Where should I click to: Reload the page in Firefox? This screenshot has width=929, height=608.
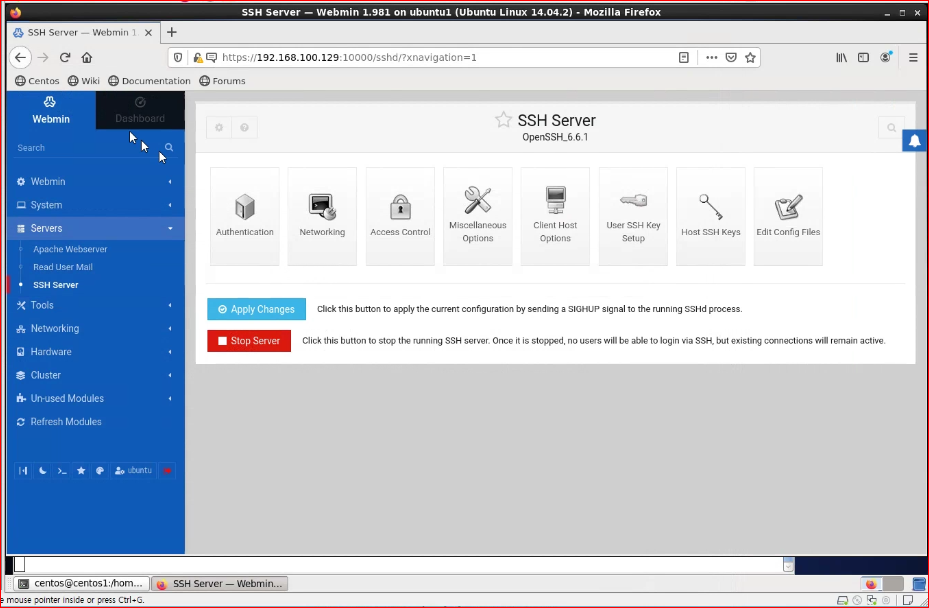[x=65, y=57]
